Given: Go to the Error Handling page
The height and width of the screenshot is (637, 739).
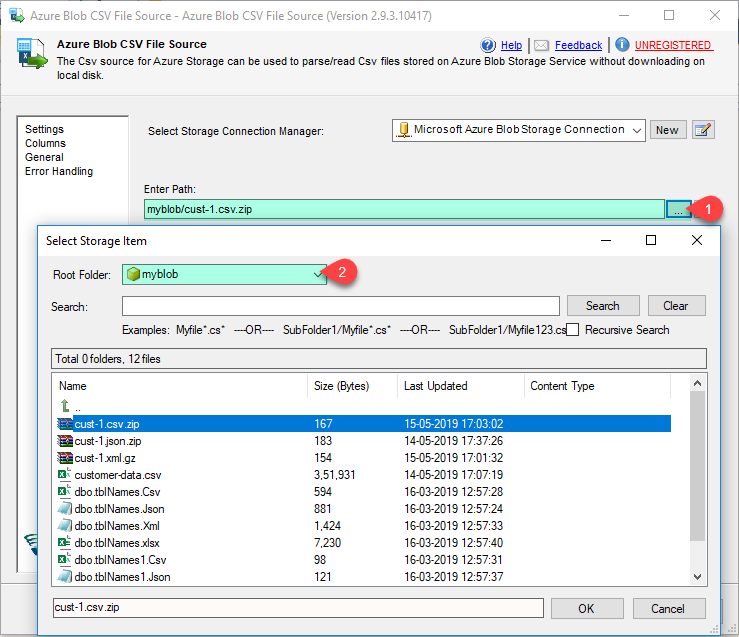Looking at the screenshot, I should pos(59,172).
